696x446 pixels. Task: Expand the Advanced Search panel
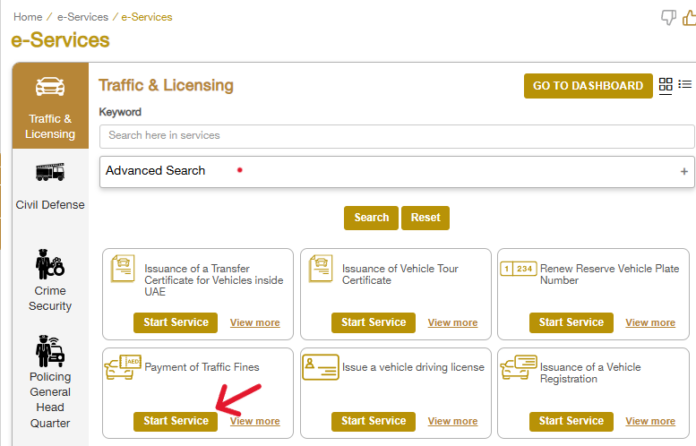(684, 171)
